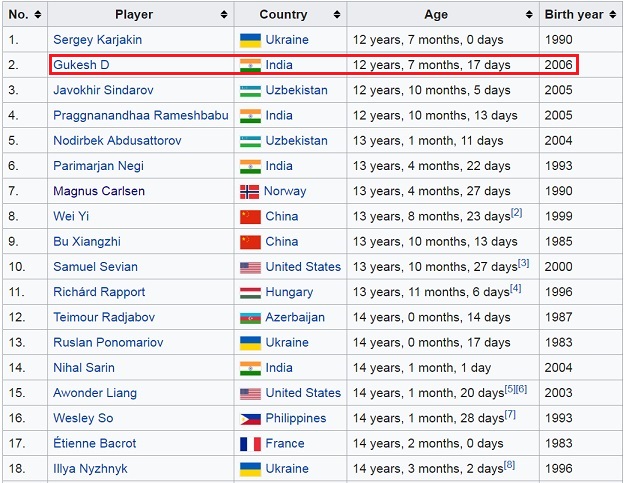Click the Hungary flag icon
Viewport: 626px width, 483px height.
coord(250,292)
